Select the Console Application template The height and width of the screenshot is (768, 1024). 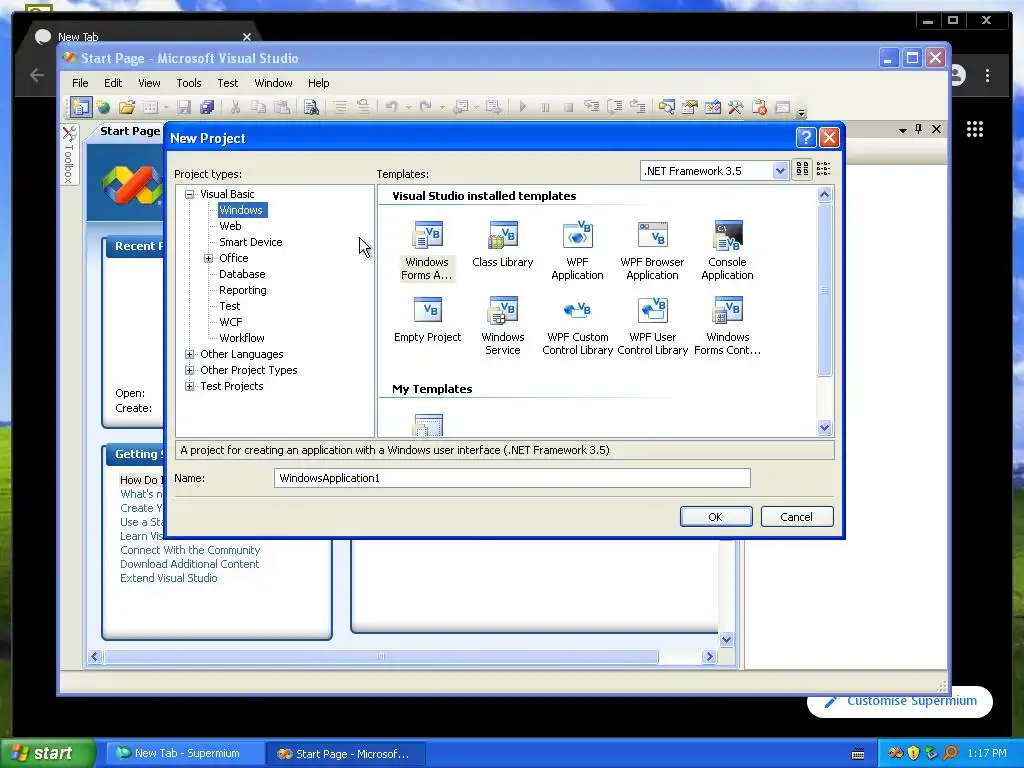(x=728, y=251)
